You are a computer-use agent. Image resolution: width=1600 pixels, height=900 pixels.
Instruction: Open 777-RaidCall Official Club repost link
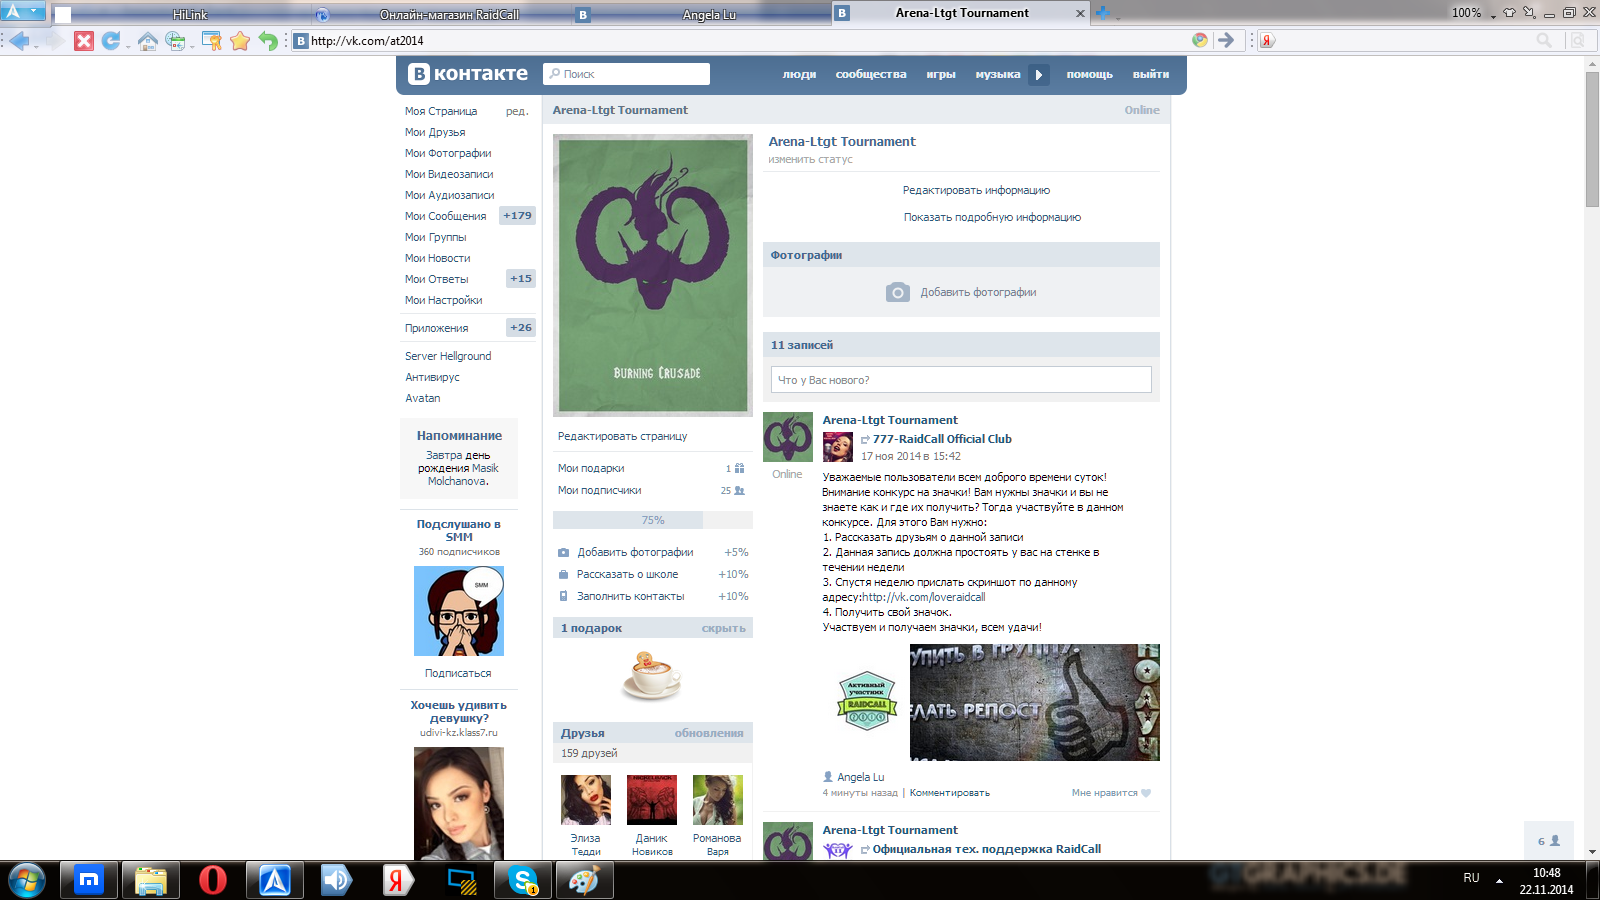(x=942, y=439)
